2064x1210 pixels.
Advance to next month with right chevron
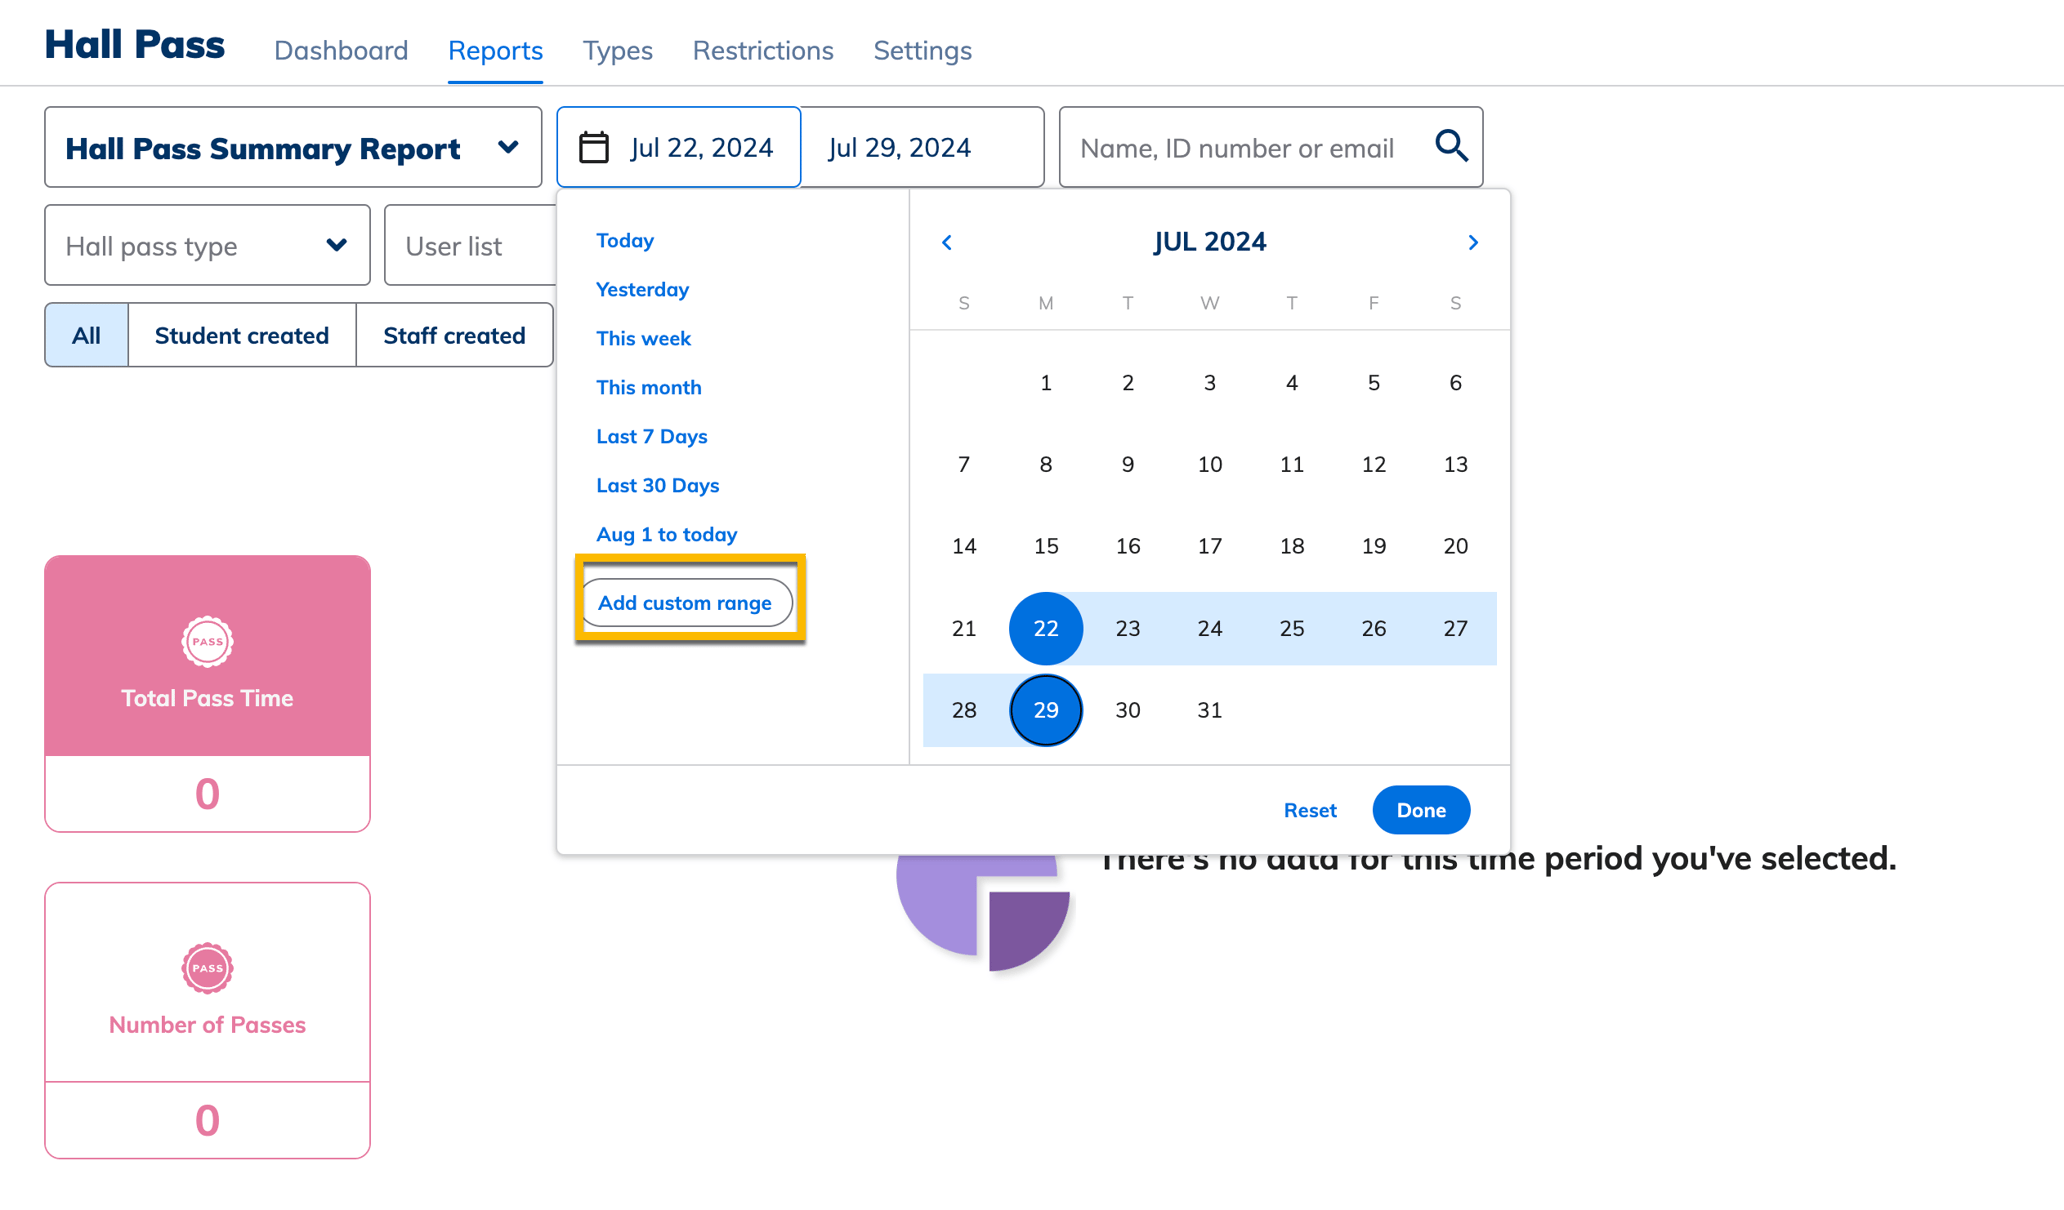point(1472,242)
